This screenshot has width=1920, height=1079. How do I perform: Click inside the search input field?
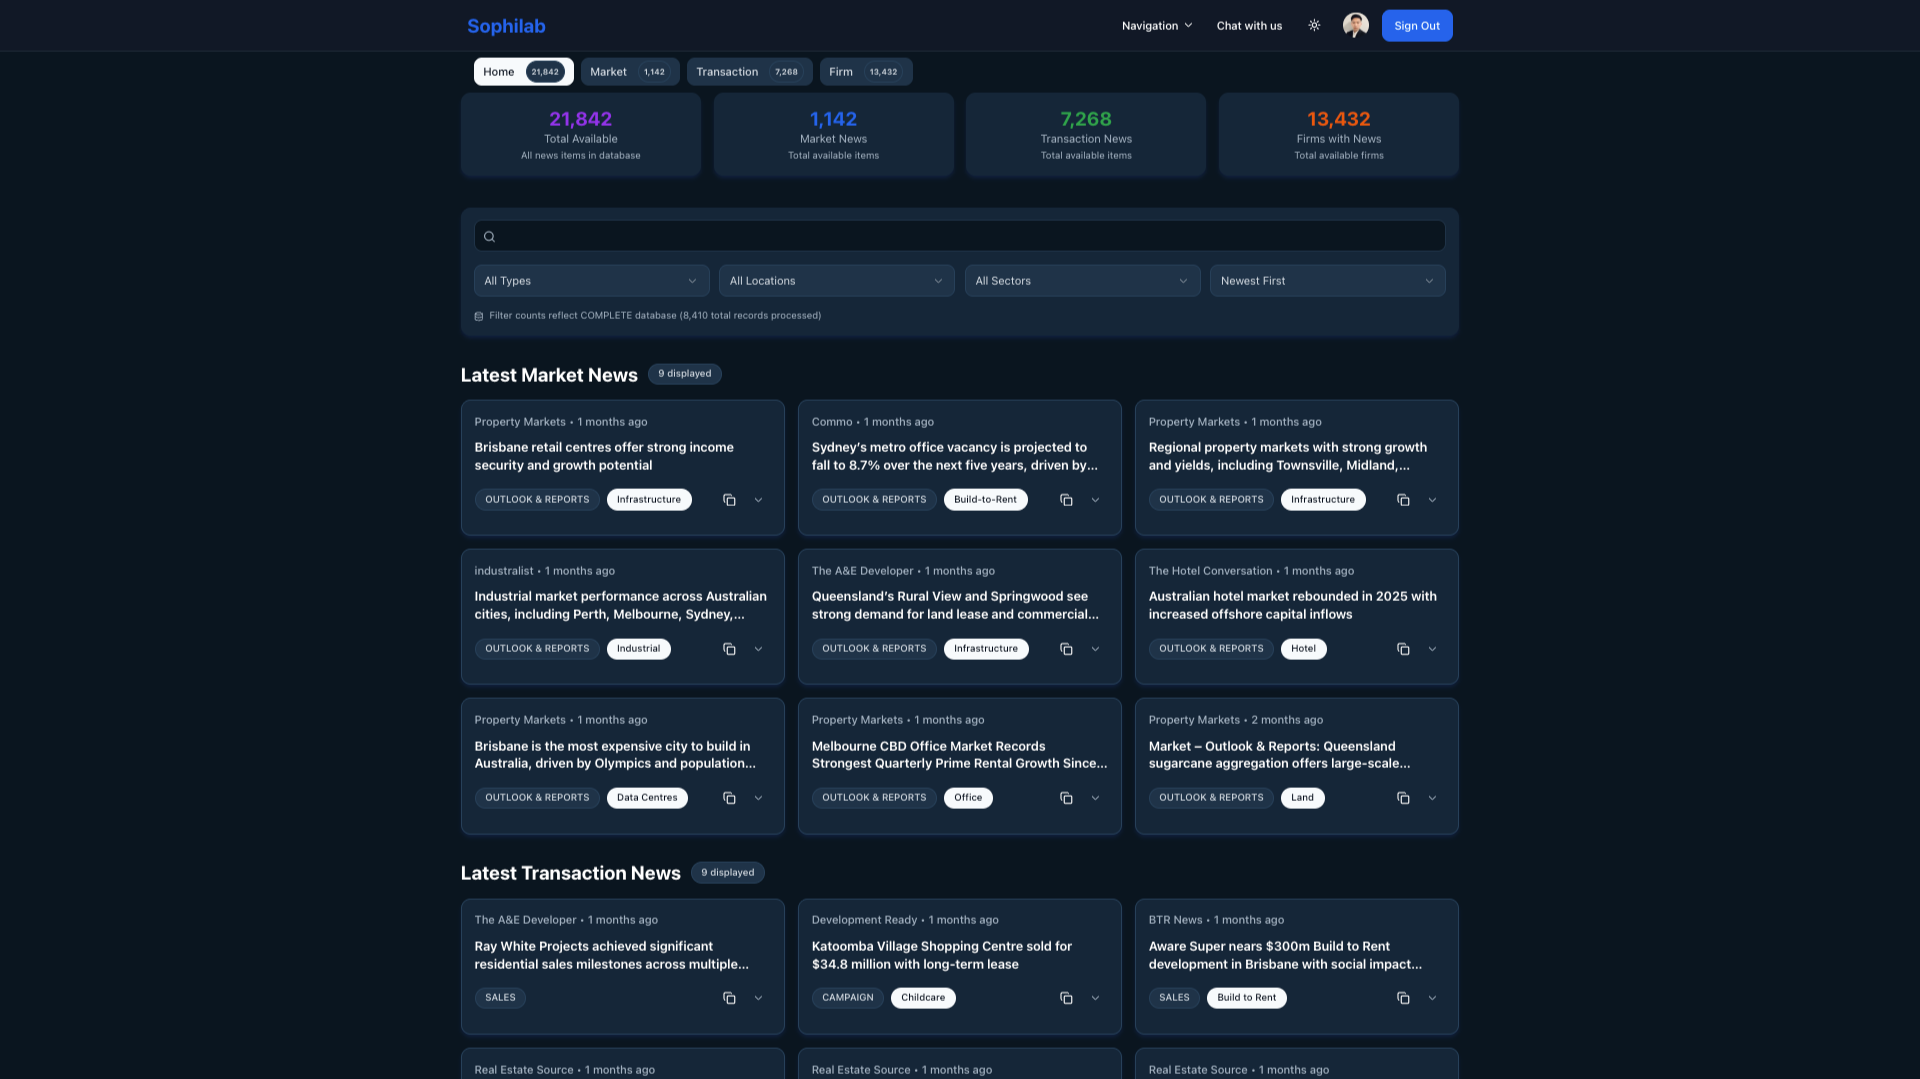tap(959, 235)
